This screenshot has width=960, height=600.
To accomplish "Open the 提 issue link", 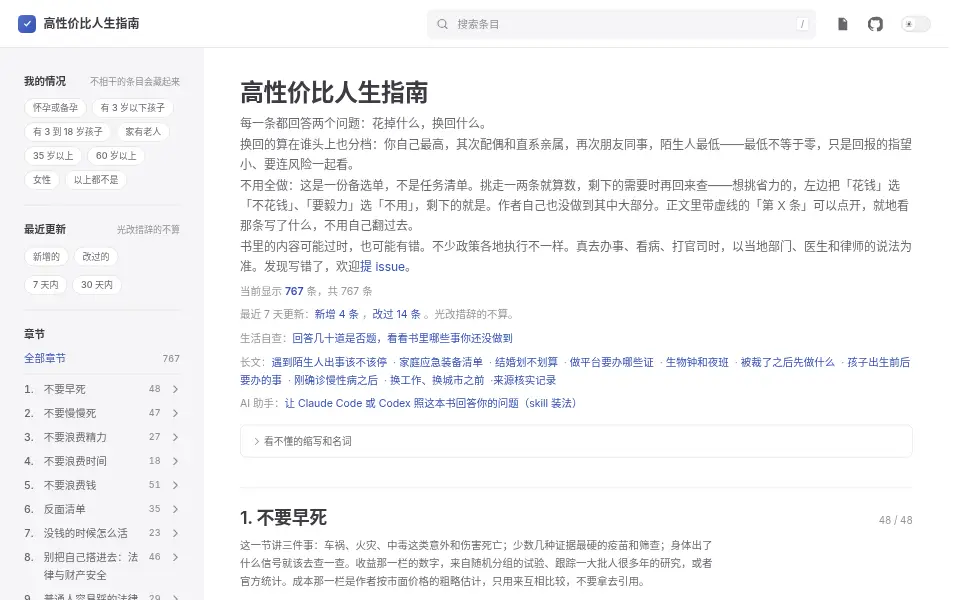I will 383,267.
